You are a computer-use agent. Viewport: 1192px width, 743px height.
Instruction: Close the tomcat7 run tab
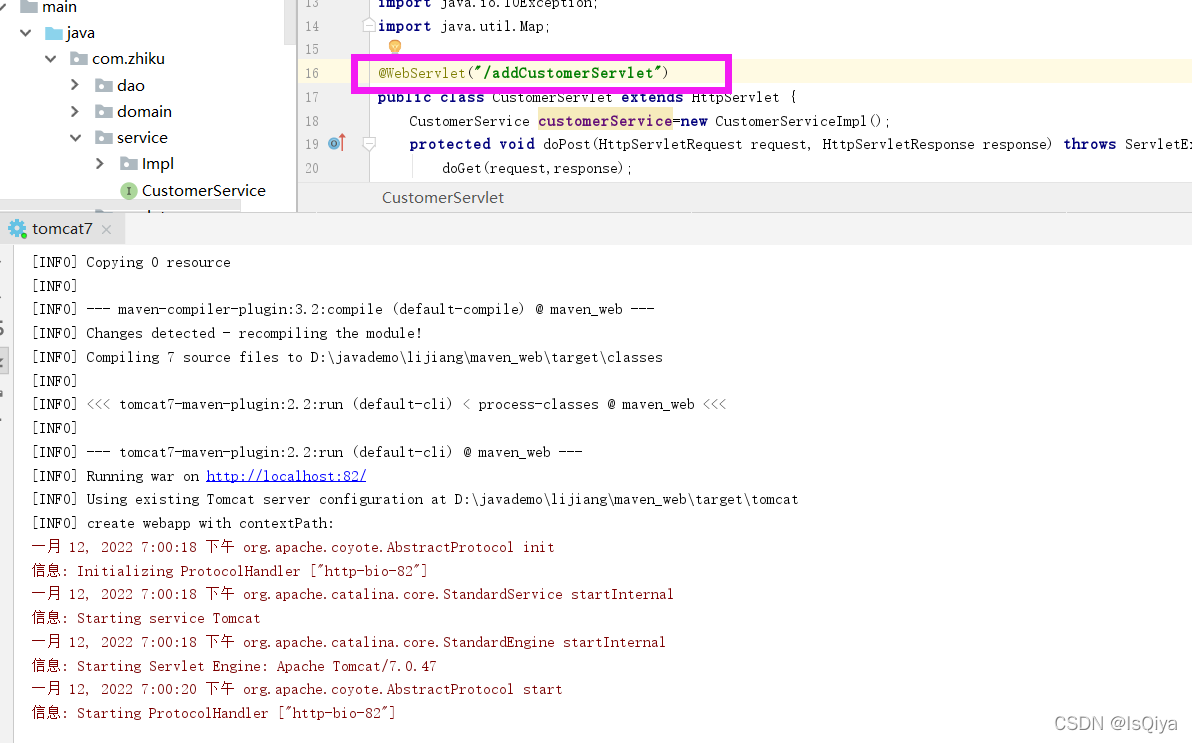tap(106, 230)
